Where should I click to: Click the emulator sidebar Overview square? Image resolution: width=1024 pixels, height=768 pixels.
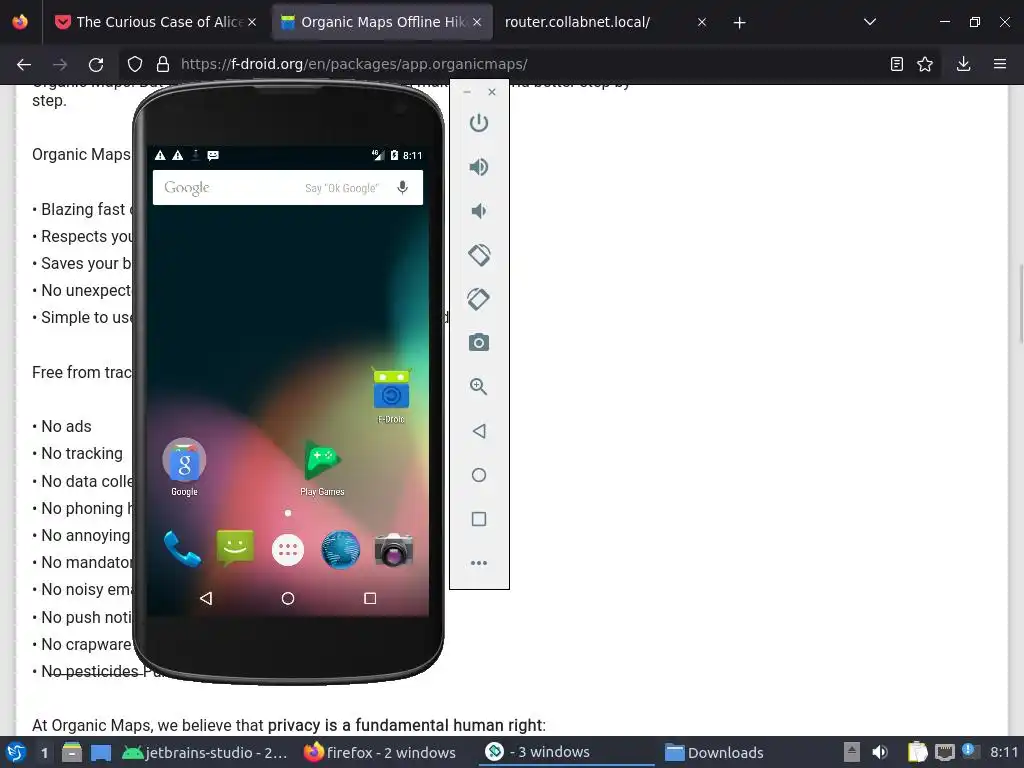tap(479, 519)
